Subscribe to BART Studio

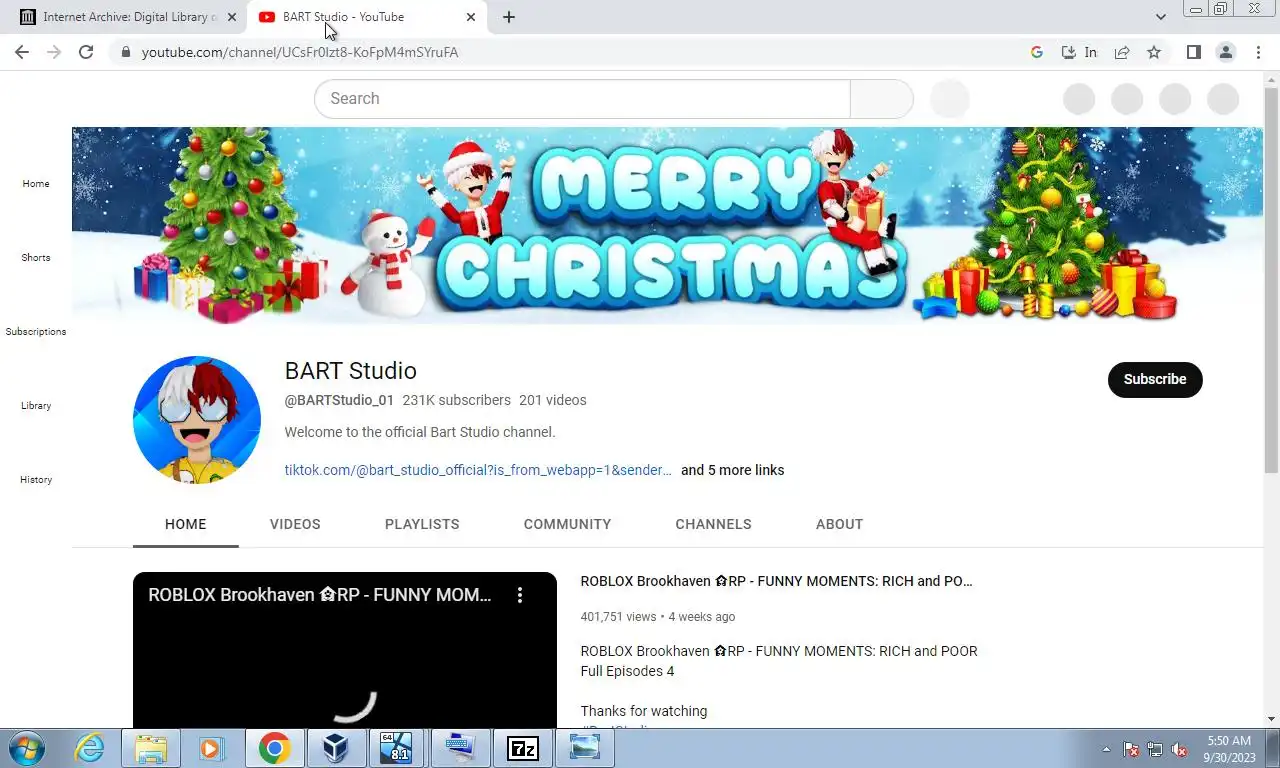click(1155, 380)
